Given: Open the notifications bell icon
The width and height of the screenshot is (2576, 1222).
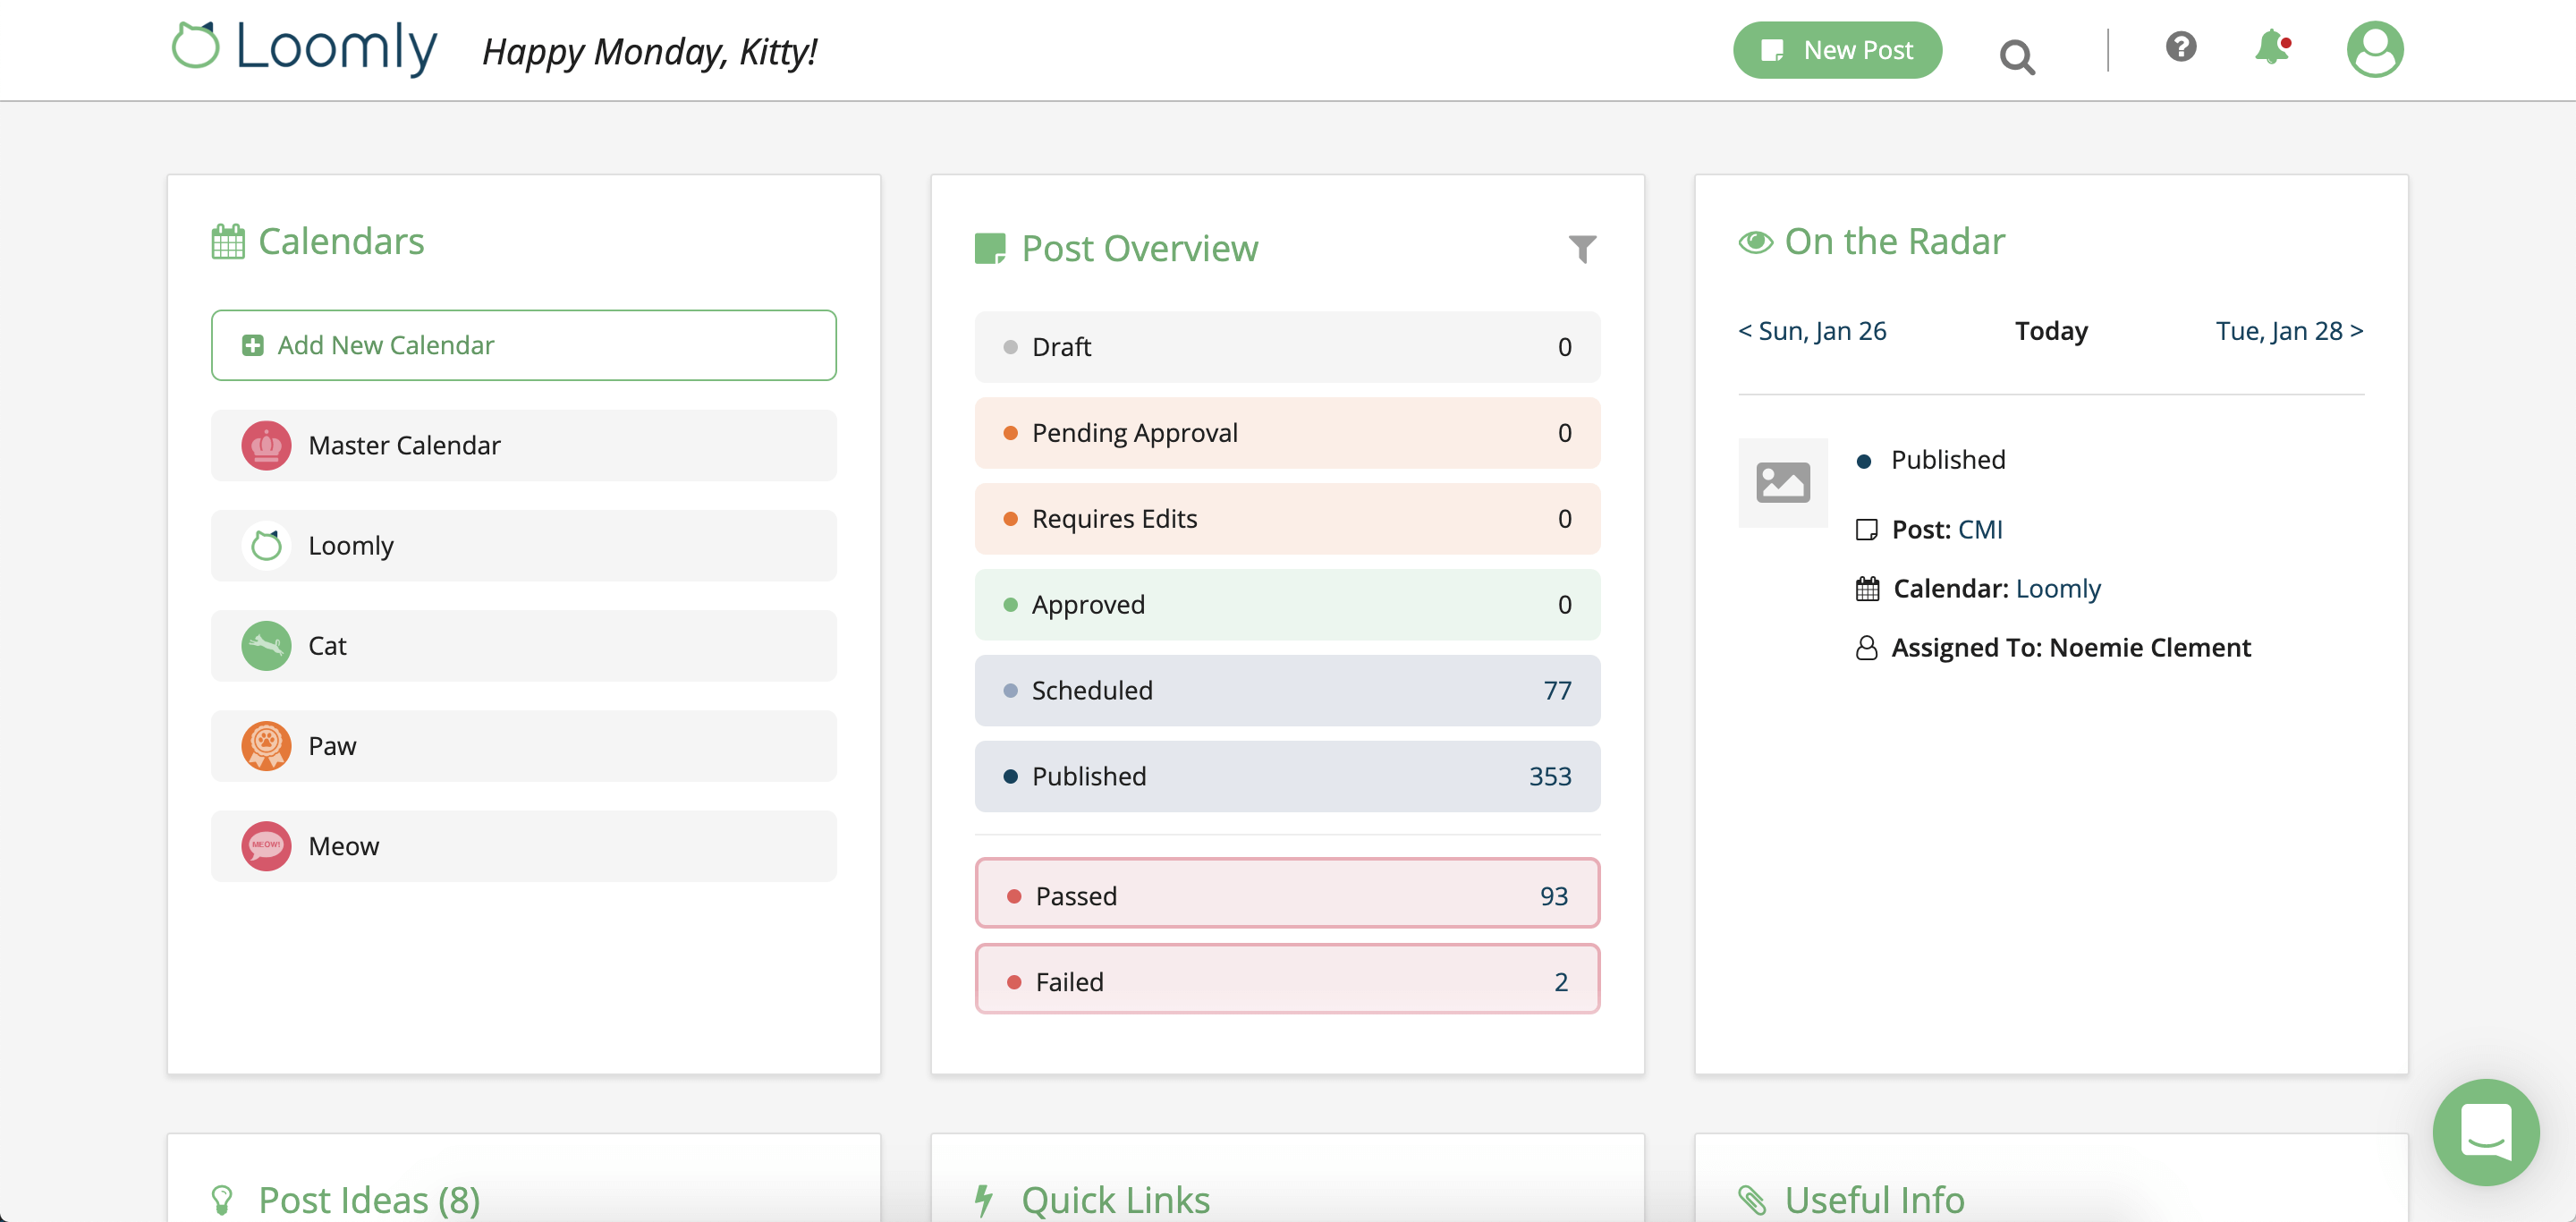Looking at the screenshot, I should pos(2271,47).
